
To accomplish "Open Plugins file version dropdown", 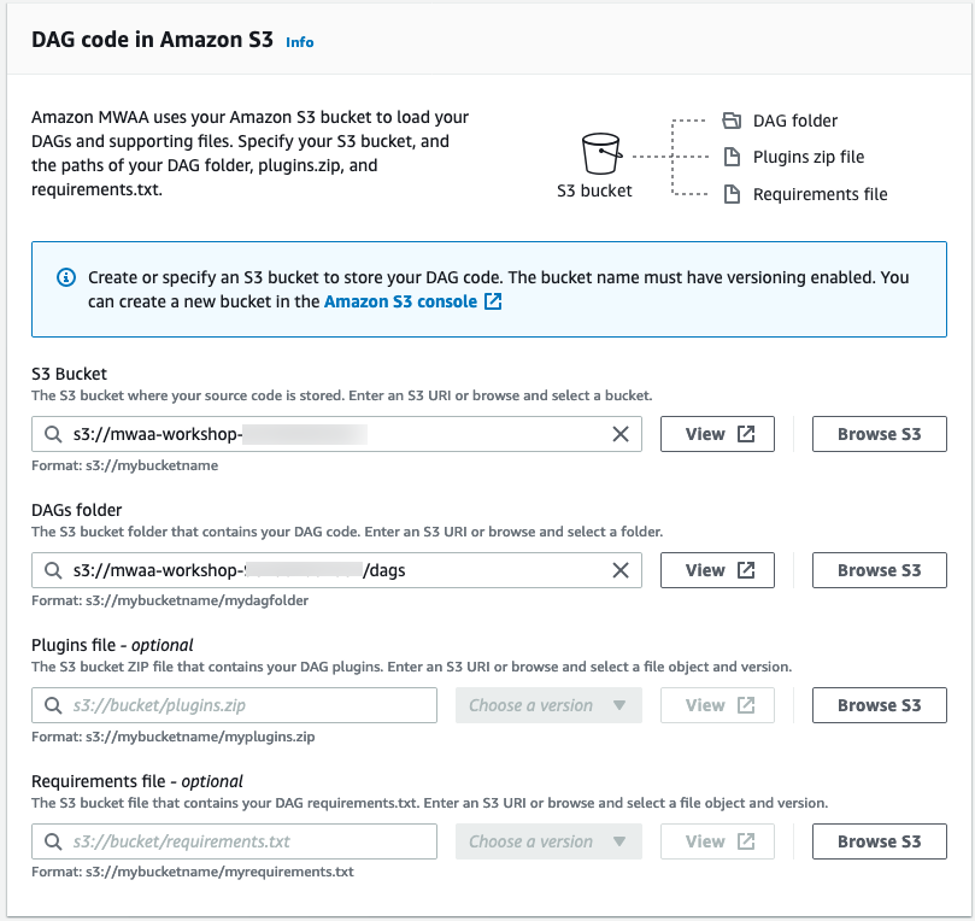I will click(547, 705).
